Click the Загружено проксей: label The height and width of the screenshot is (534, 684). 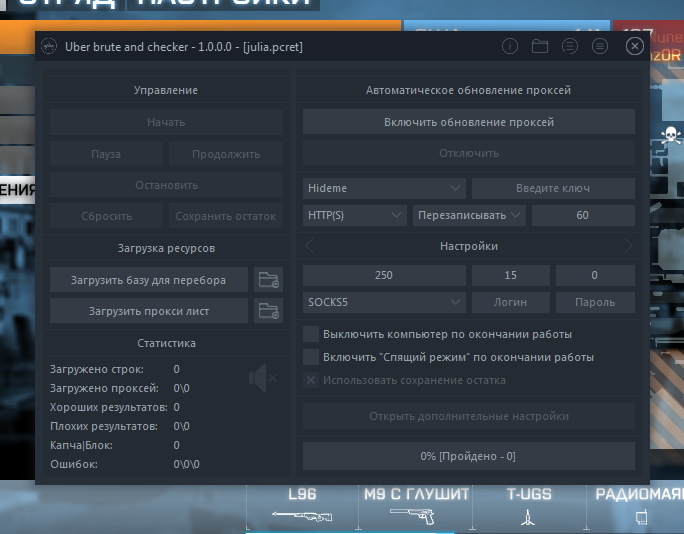(104, 388)
